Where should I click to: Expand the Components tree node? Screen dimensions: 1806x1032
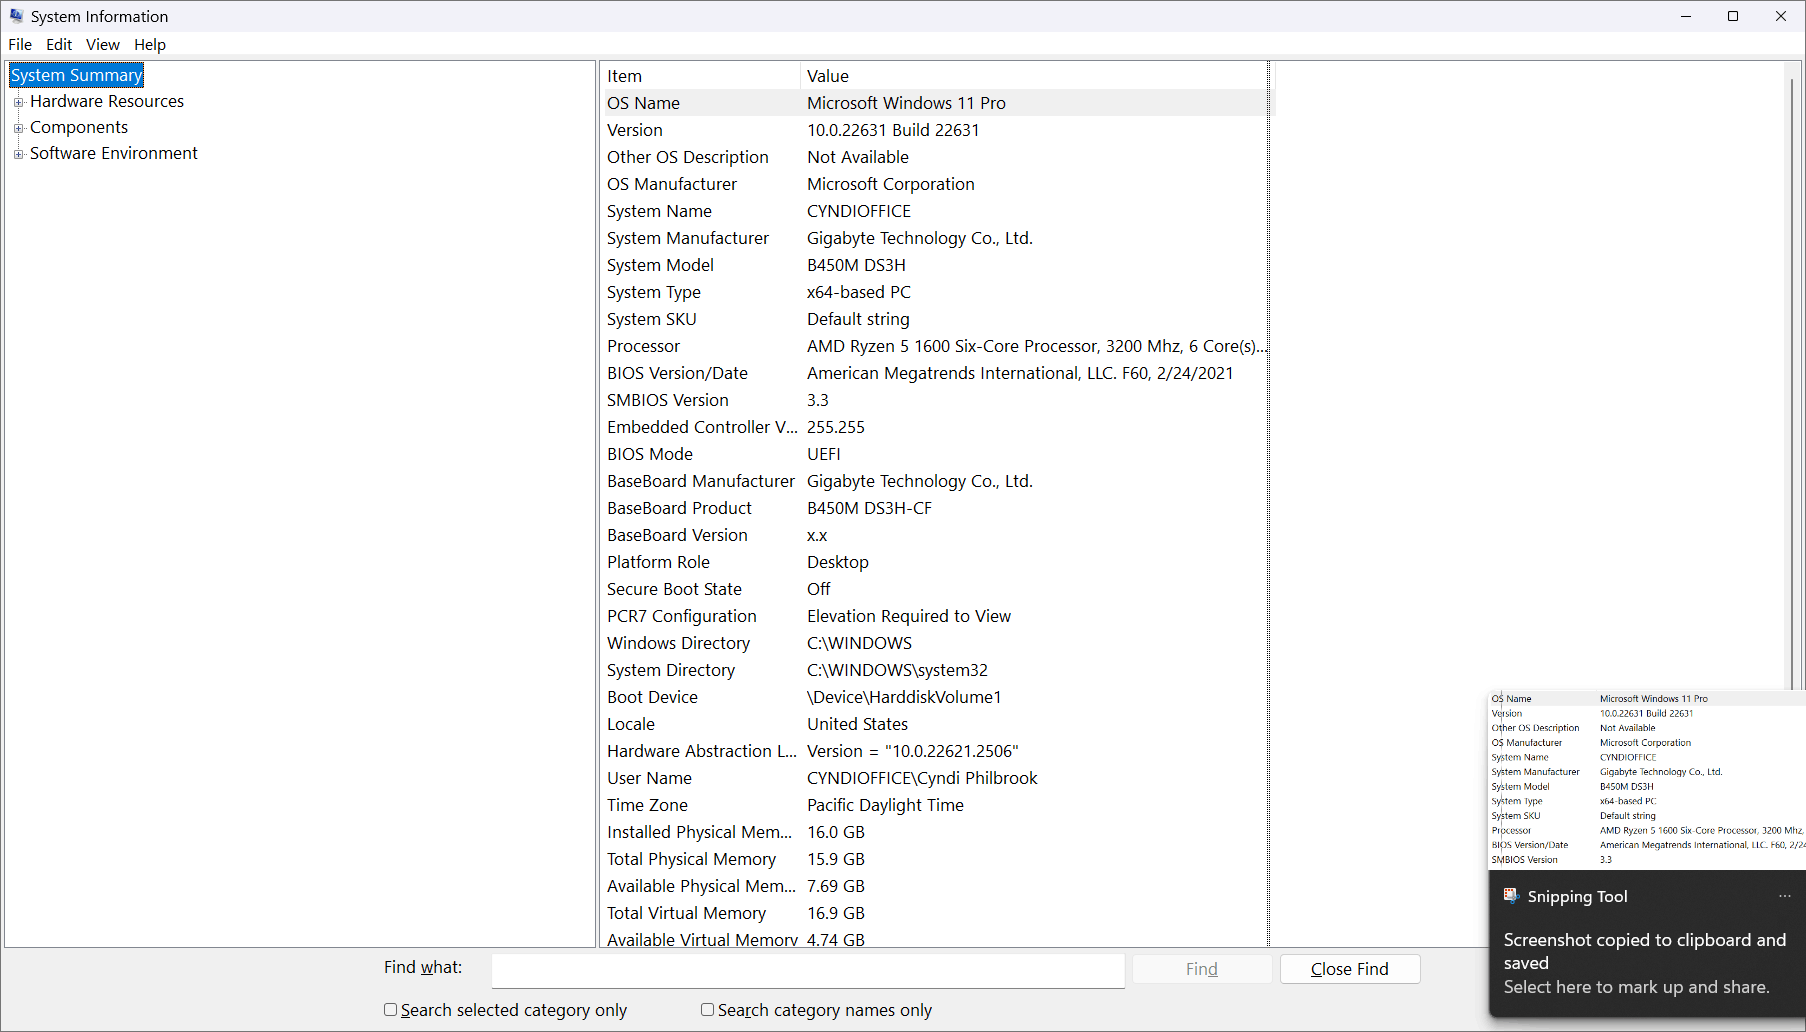point(18,128)
